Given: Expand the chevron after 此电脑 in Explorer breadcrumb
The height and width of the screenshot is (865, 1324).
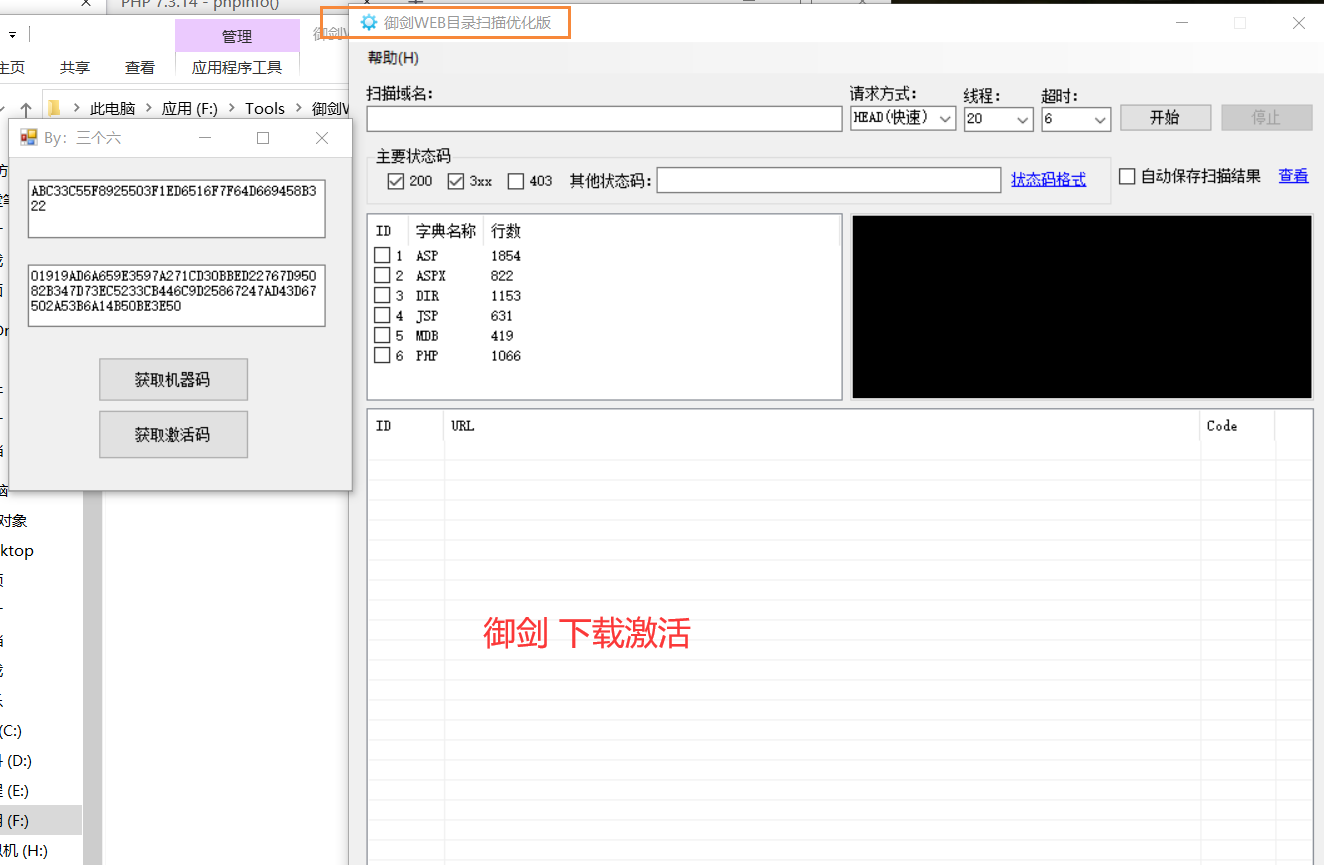Looking at the screenshot, I should click(150, 108).
